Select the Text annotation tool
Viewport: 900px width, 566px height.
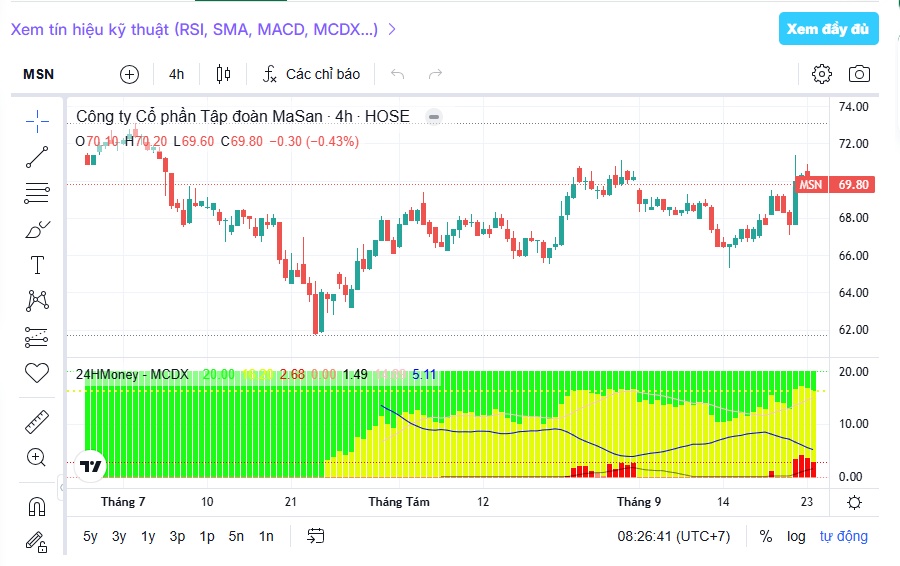coord(37,265)
